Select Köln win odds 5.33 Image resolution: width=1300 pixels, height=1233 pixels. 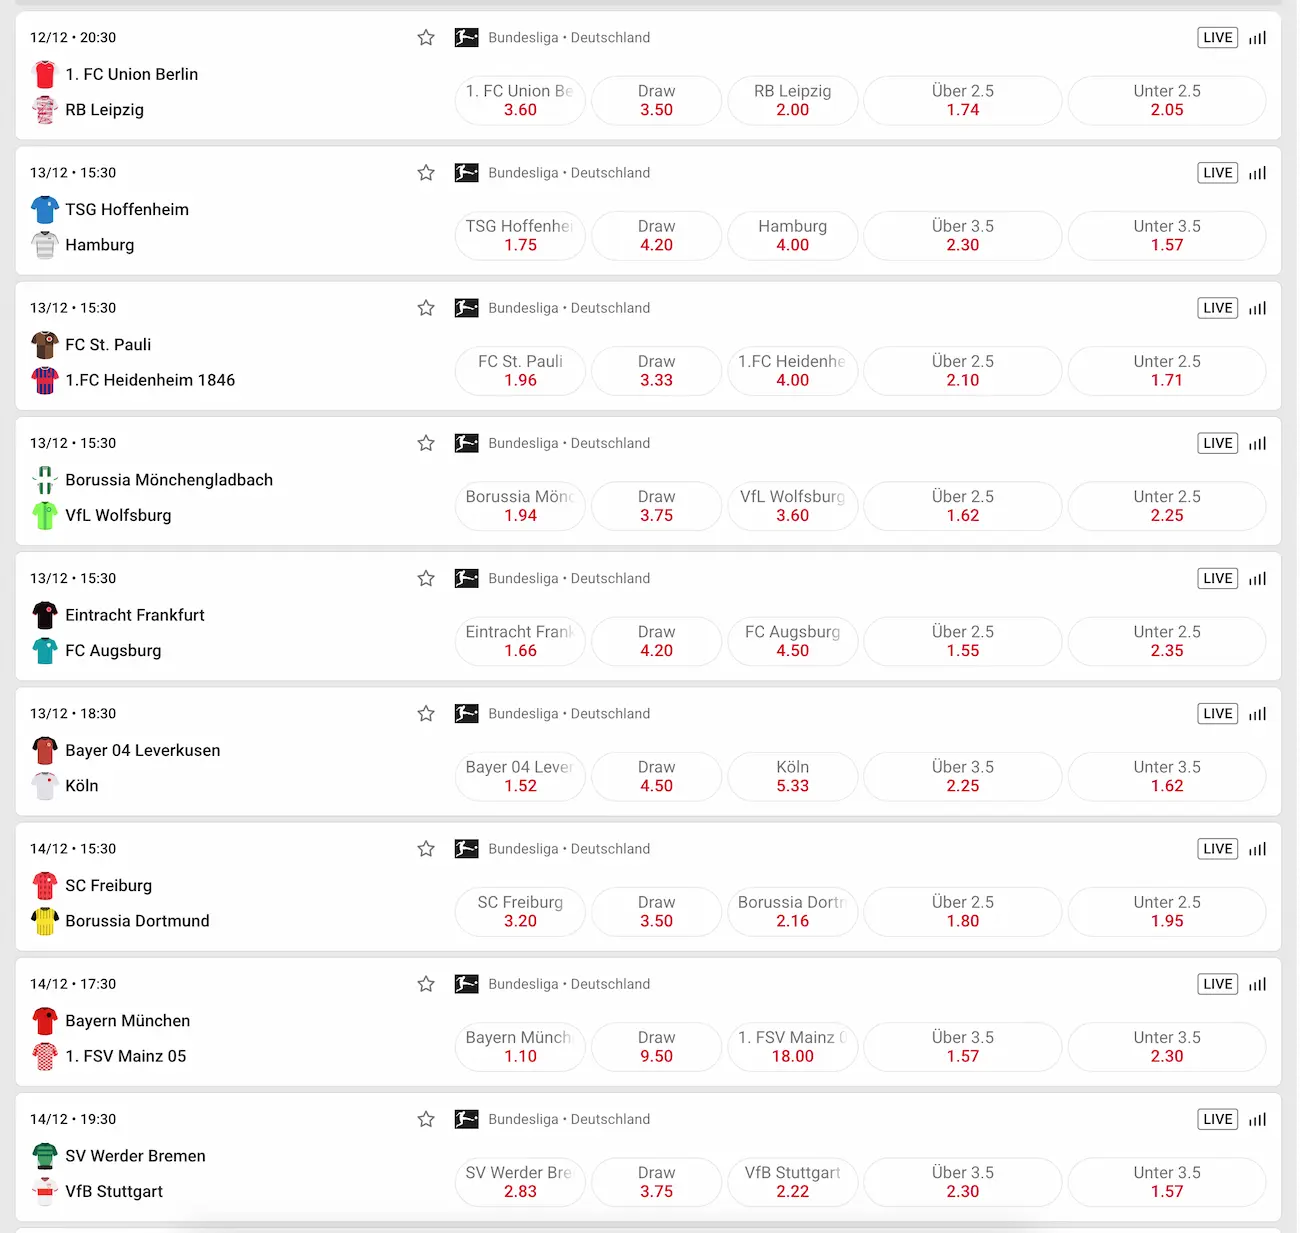pos(792,776)
